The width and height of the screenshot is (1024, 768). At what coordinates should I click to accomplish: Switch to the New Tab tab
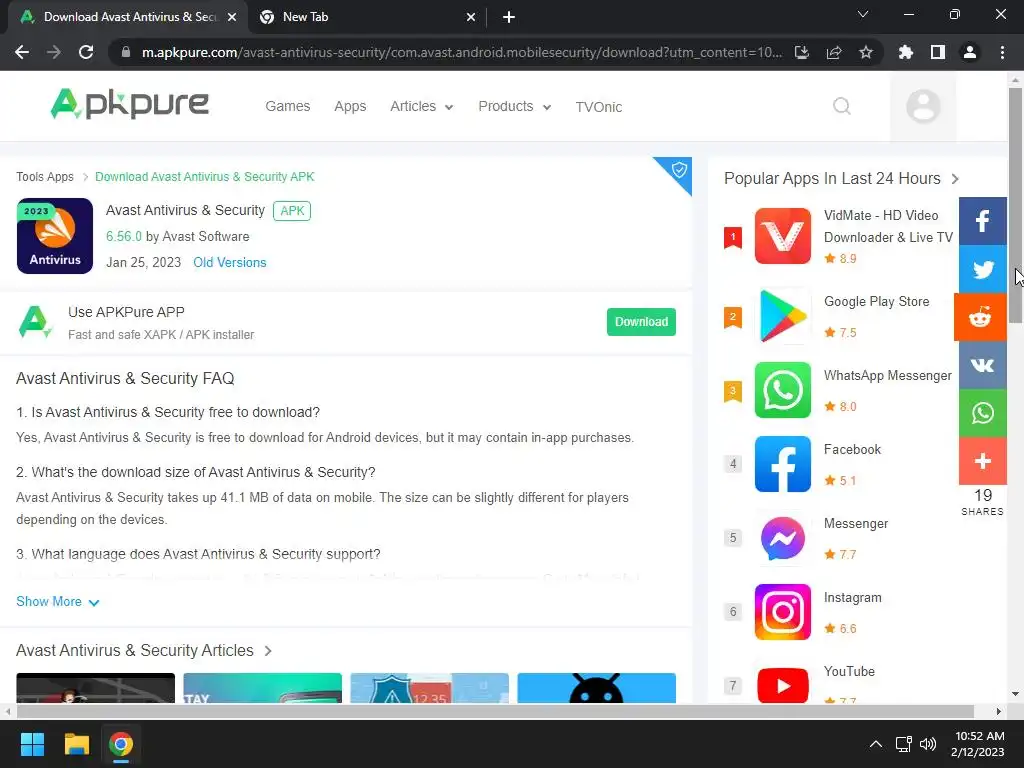(x=367, y=17)
